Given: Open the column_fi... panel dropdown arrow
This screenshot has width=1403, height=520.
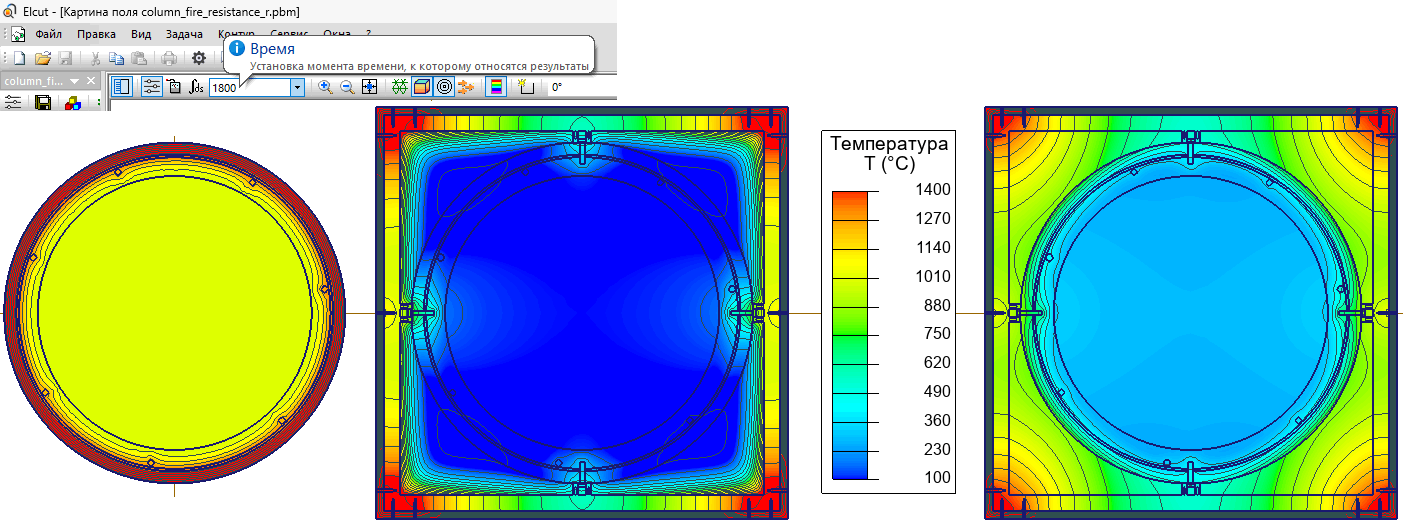Looking at the screenshot, I should coord(75,81).
